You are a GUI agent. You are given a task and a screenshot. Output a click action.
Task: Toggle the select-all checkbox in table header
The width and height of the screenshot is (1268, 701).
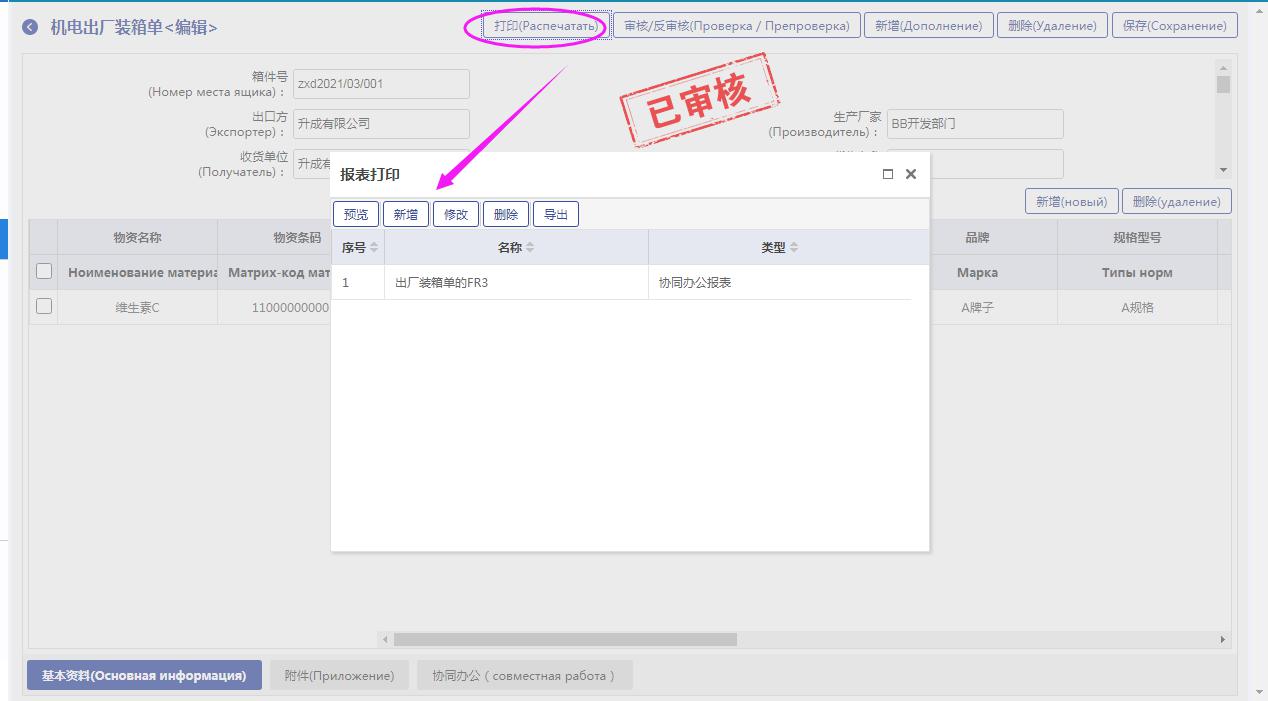pos(44,271)
